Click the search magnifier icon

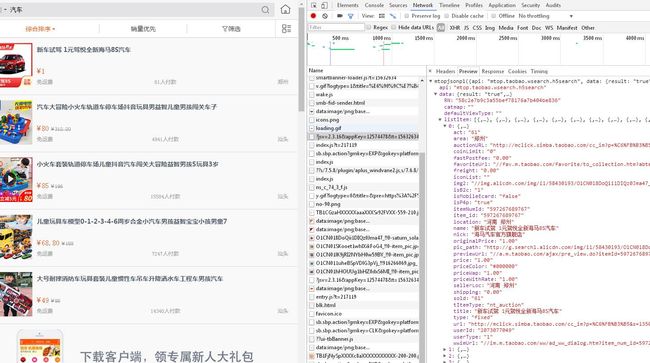coord(265,10)
